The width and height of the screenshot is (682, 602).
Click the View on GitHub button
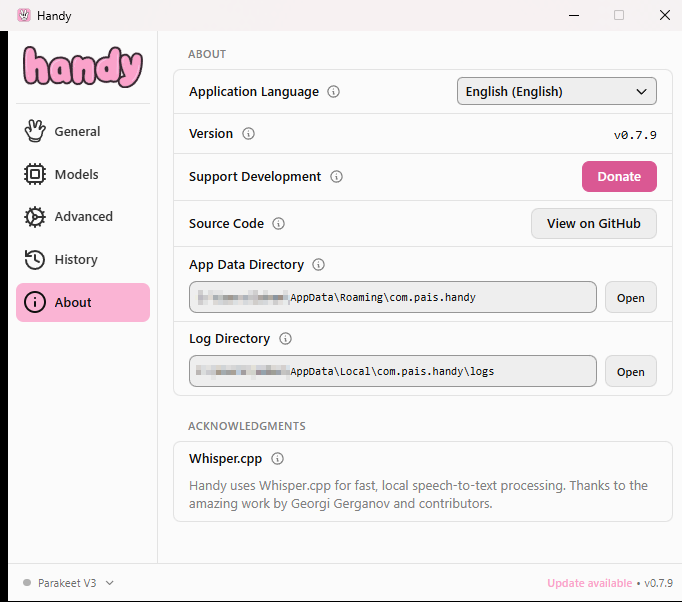593,224
